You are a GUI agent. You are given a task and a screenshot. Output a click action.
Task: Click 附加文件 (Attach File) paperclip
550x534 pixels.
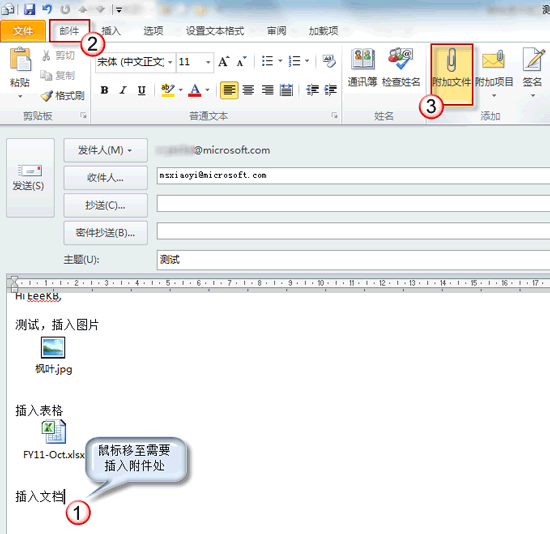click(452, 74)
